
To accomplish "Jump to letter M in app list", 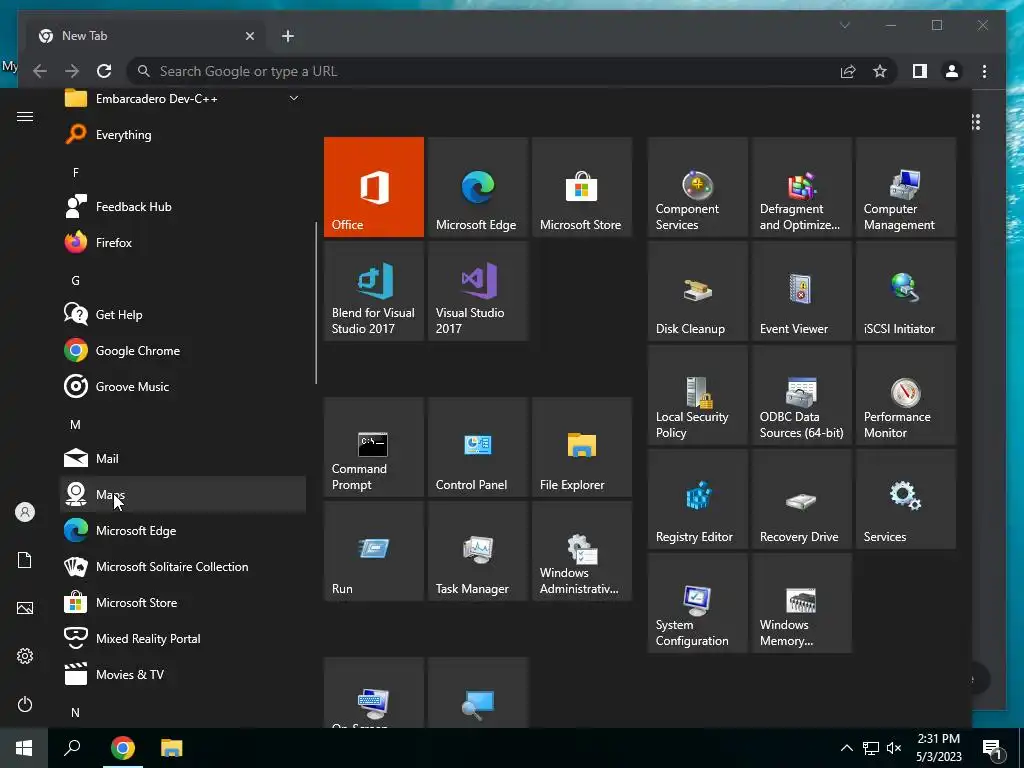I will click(x=76, y=424).
